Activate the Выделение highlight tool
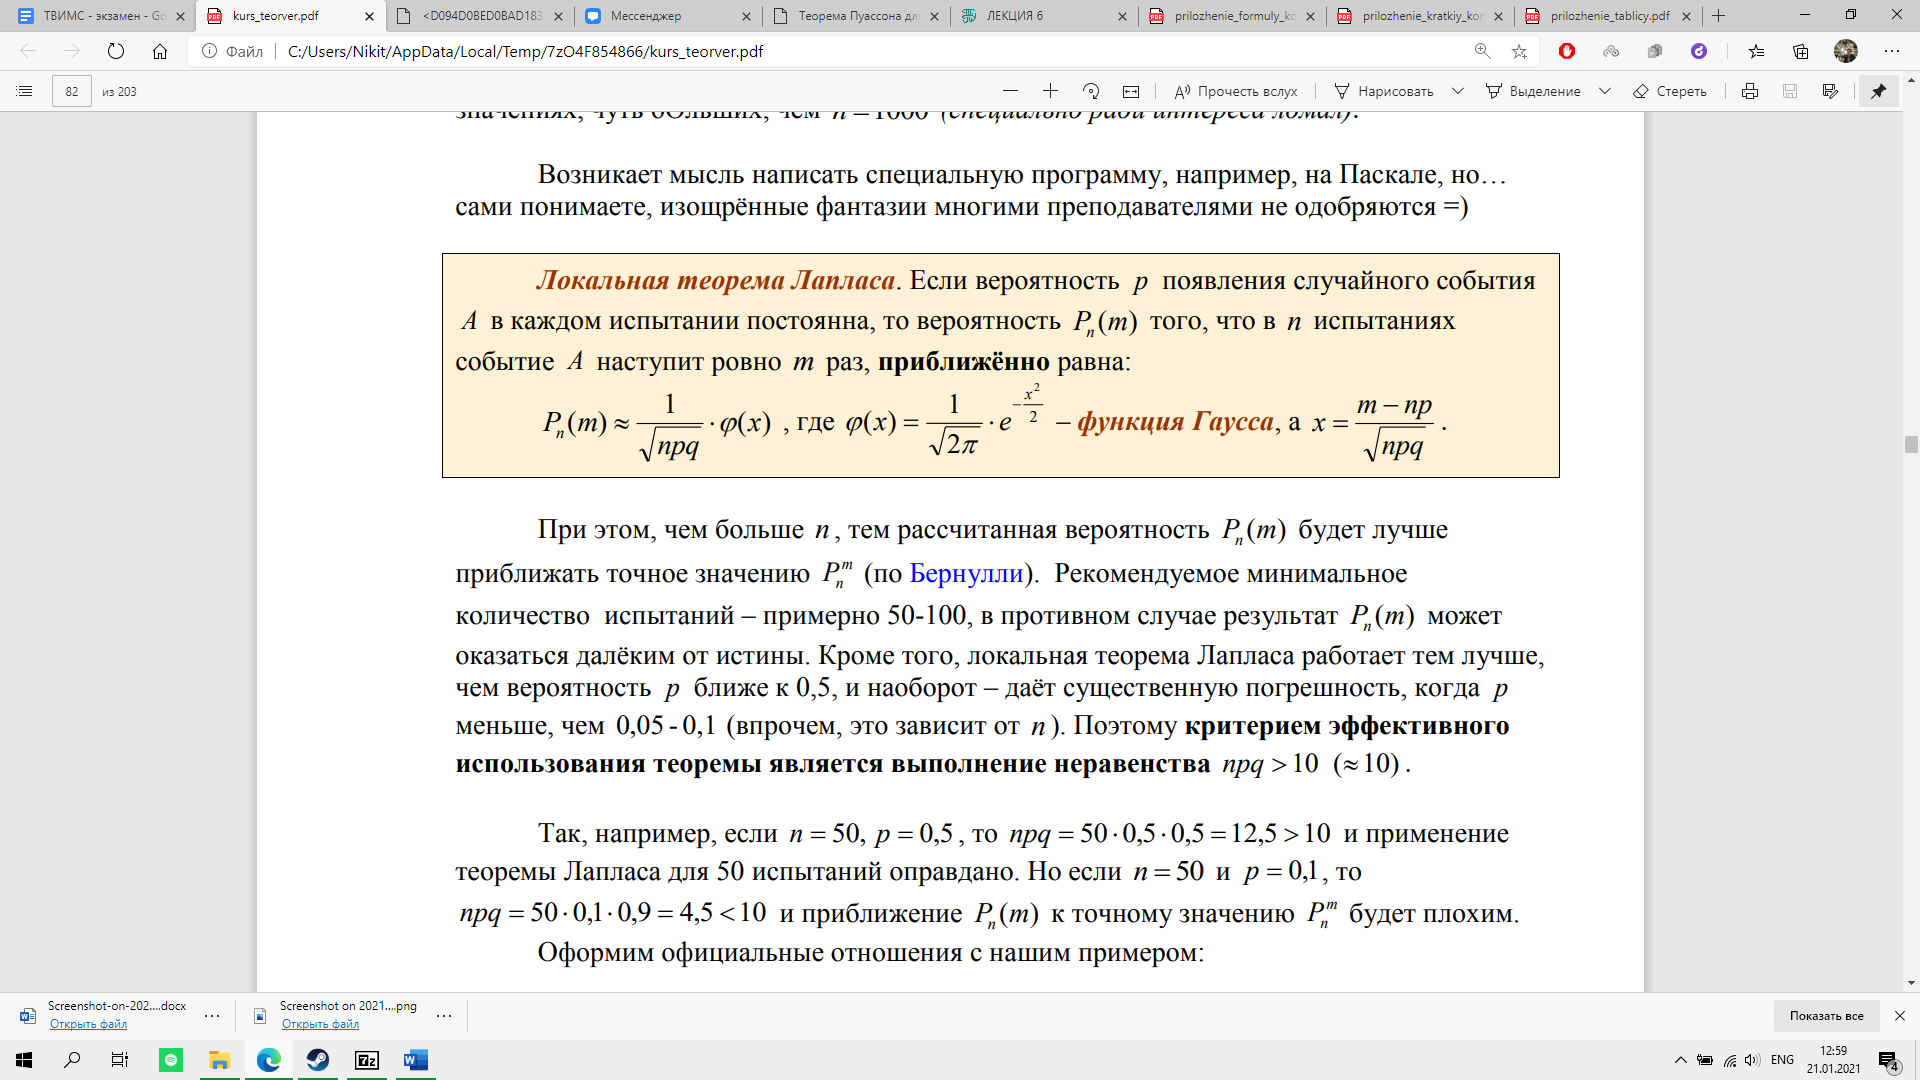 point(1533,91)
